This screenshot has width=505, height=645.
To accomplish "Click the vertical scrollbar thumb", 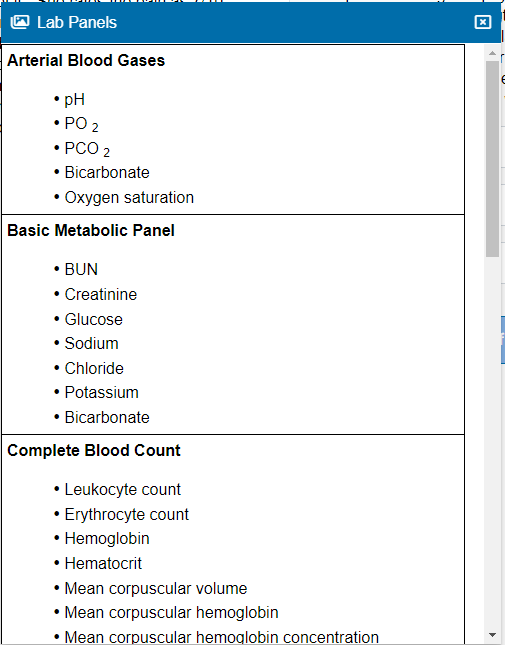I will pos(492,159).
